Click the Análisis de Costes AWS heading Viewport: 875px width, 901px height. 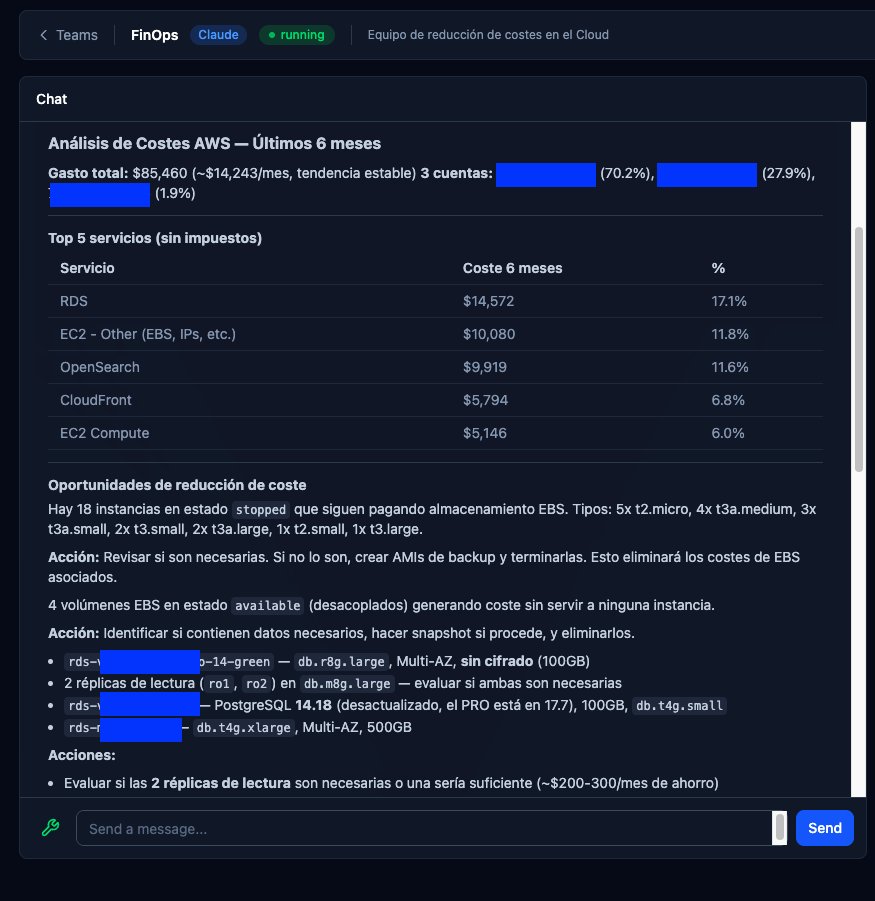(x=214, y=143)
